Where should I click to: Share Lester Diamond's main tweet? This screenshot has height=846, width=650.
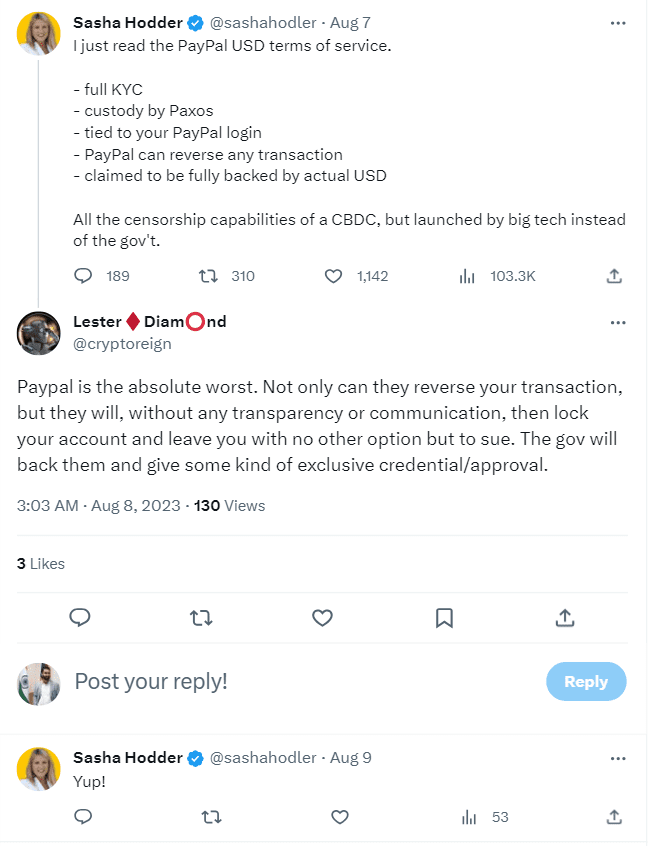565,618
